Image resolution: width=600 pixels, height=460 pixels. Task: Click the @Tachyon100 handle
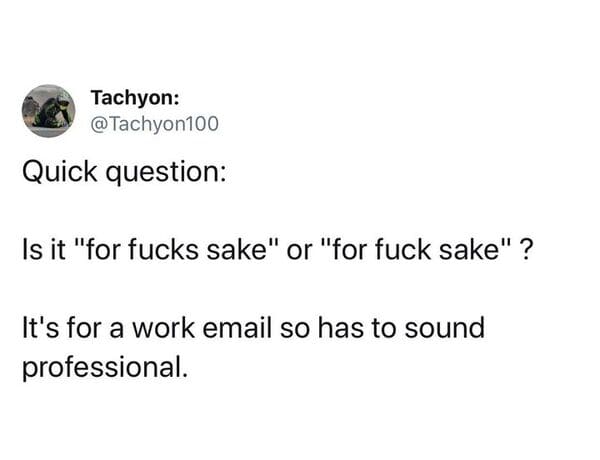(x=152, y=124)
